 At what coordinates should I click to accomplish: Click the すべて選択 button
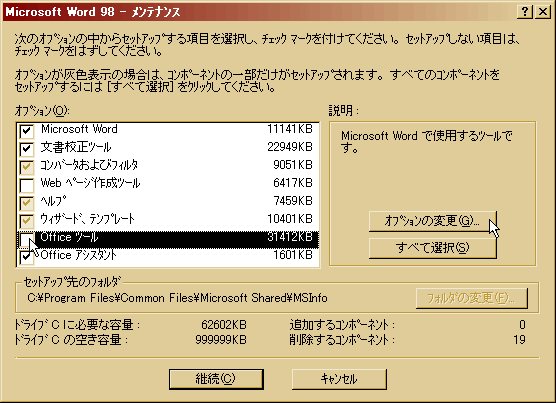(x=433, y=248)
